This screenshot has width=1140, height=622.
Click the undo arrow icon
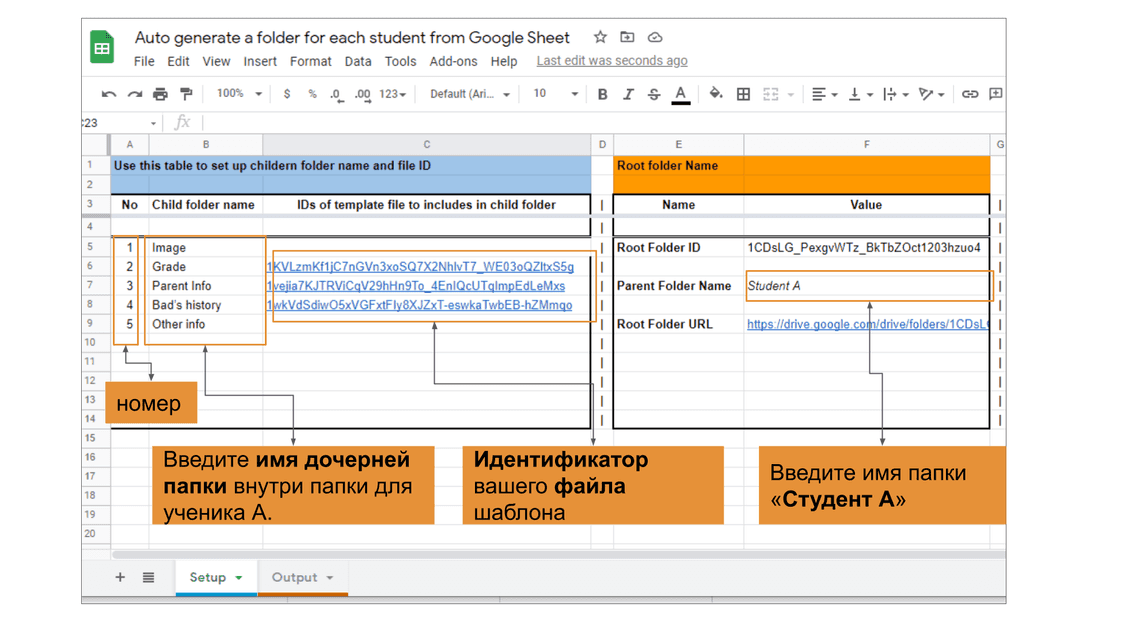coord(108,94)
